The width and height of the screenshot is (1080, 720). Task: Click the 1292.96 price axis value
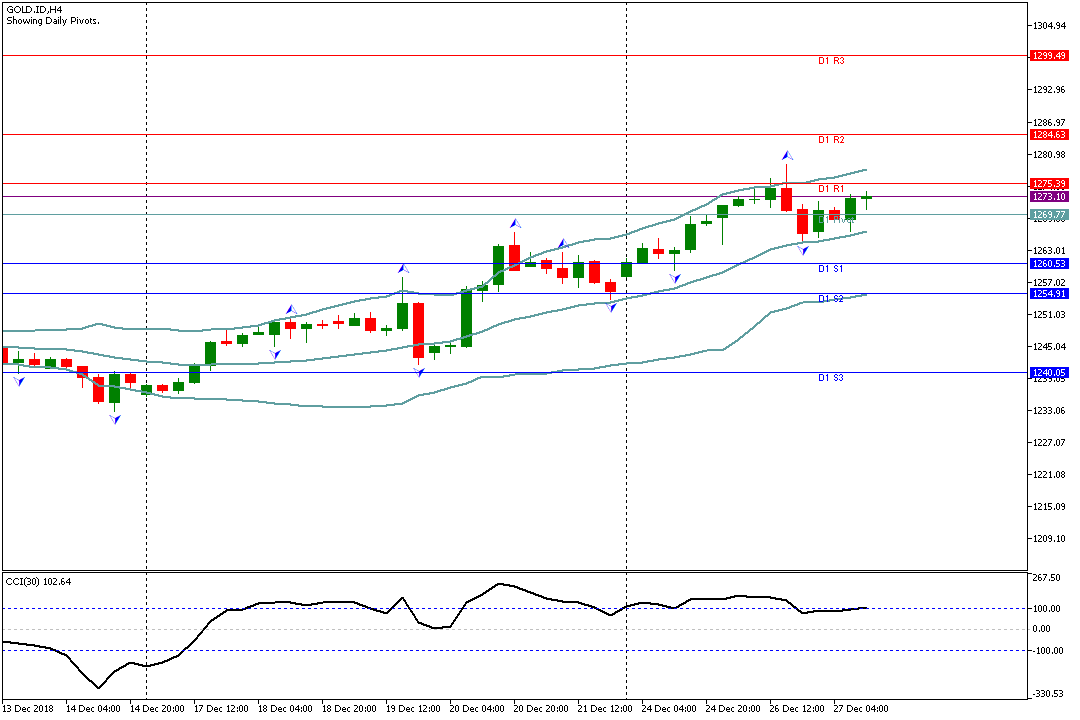1050,90
